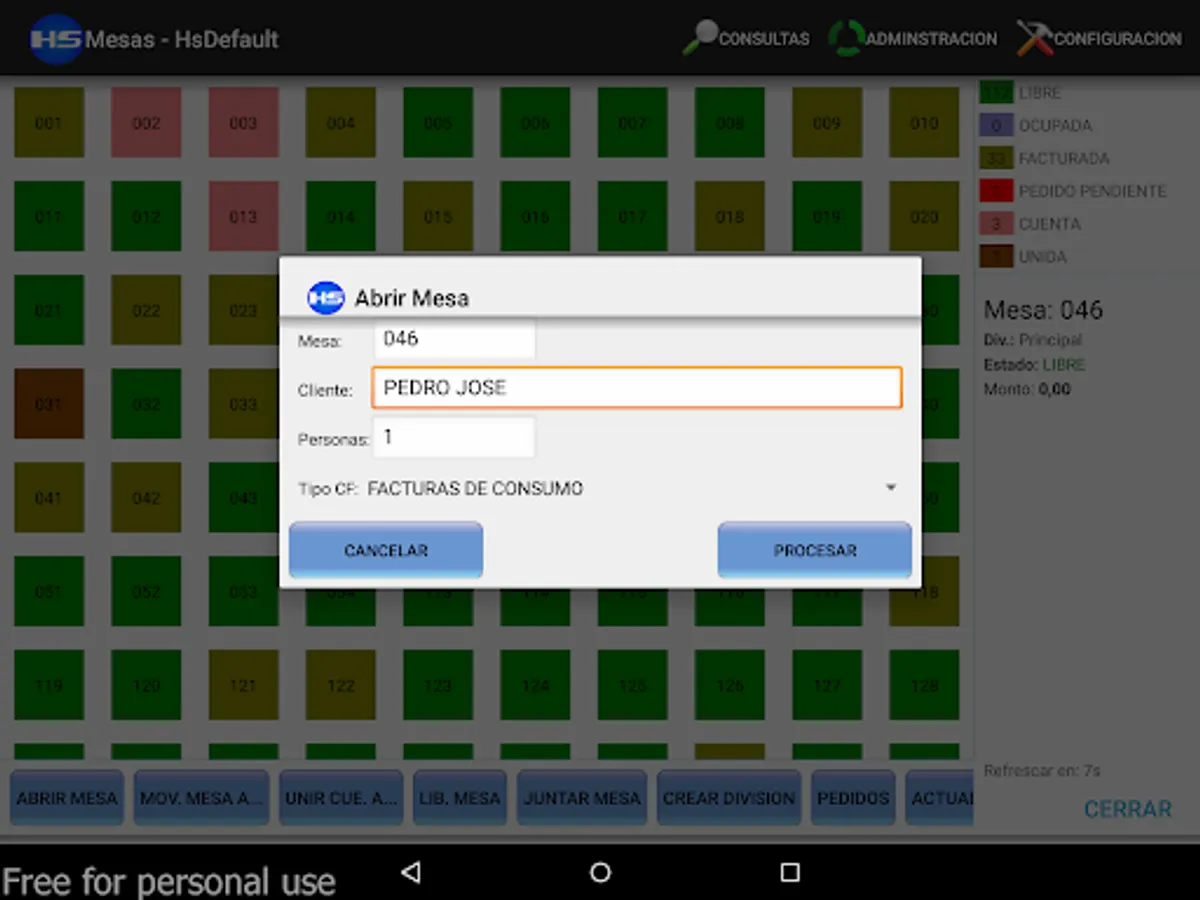1200x900 pixels.
Task: Select table tile 010
Action: tap(925, 123)
